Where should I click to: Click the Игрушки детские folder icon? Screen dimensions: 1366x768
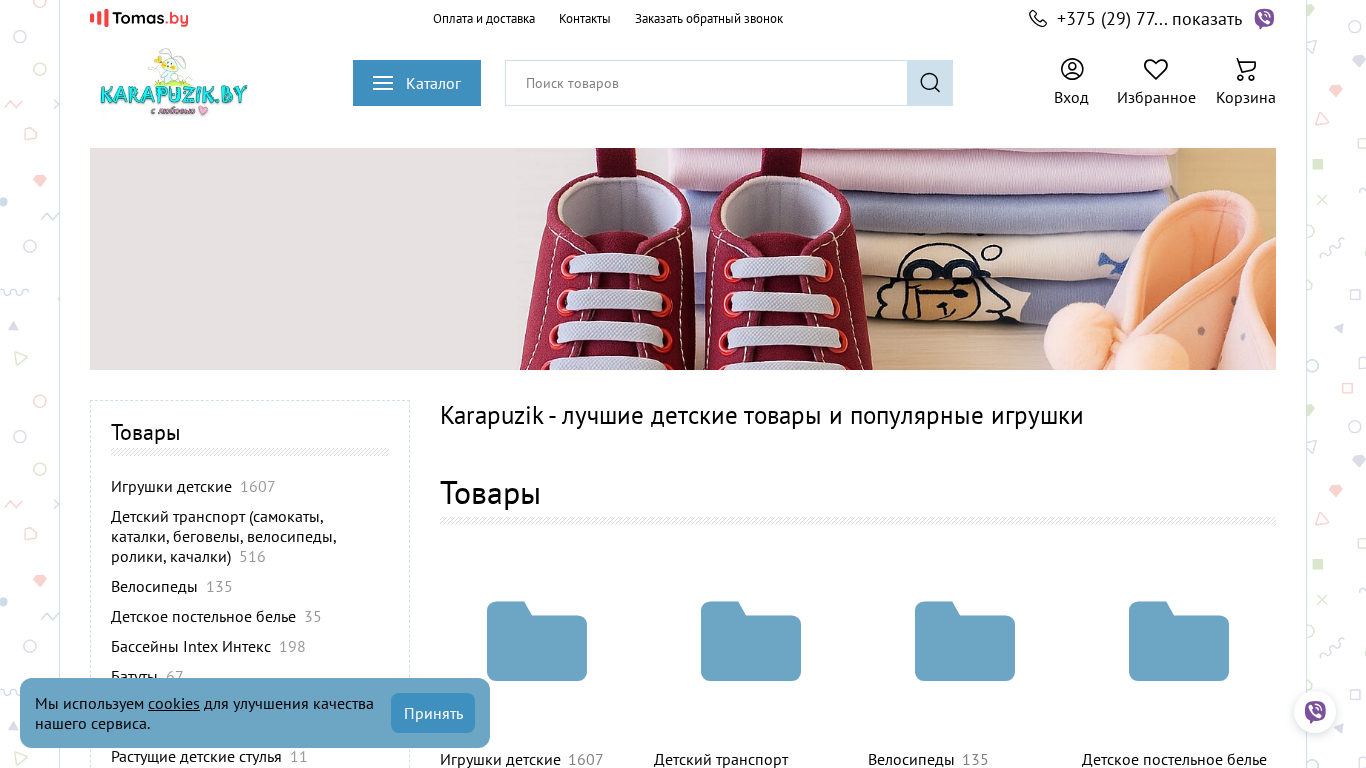537,641
